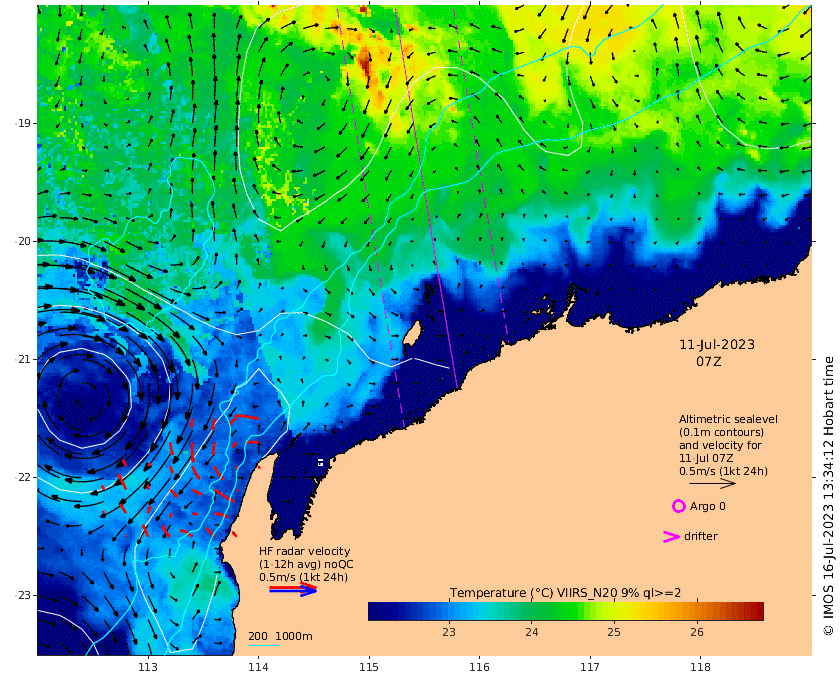840x680 pixels.
Task: Click the altimetric '0.5m/s (1kt 24h)' label
Action: (723, 471)
